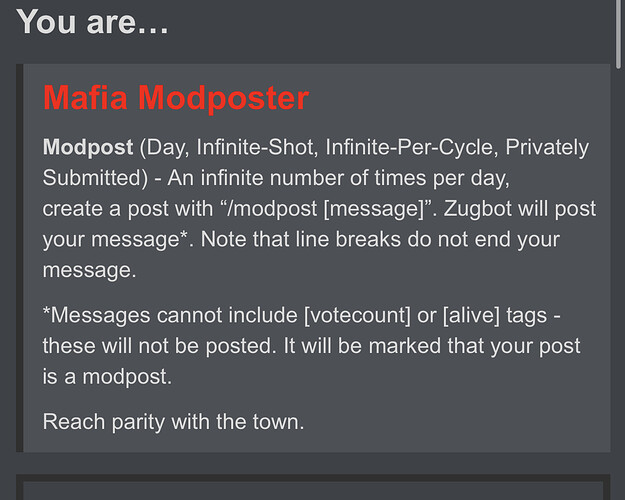
Task: Click the second quote box at the bottom
Action: (313, 487)
